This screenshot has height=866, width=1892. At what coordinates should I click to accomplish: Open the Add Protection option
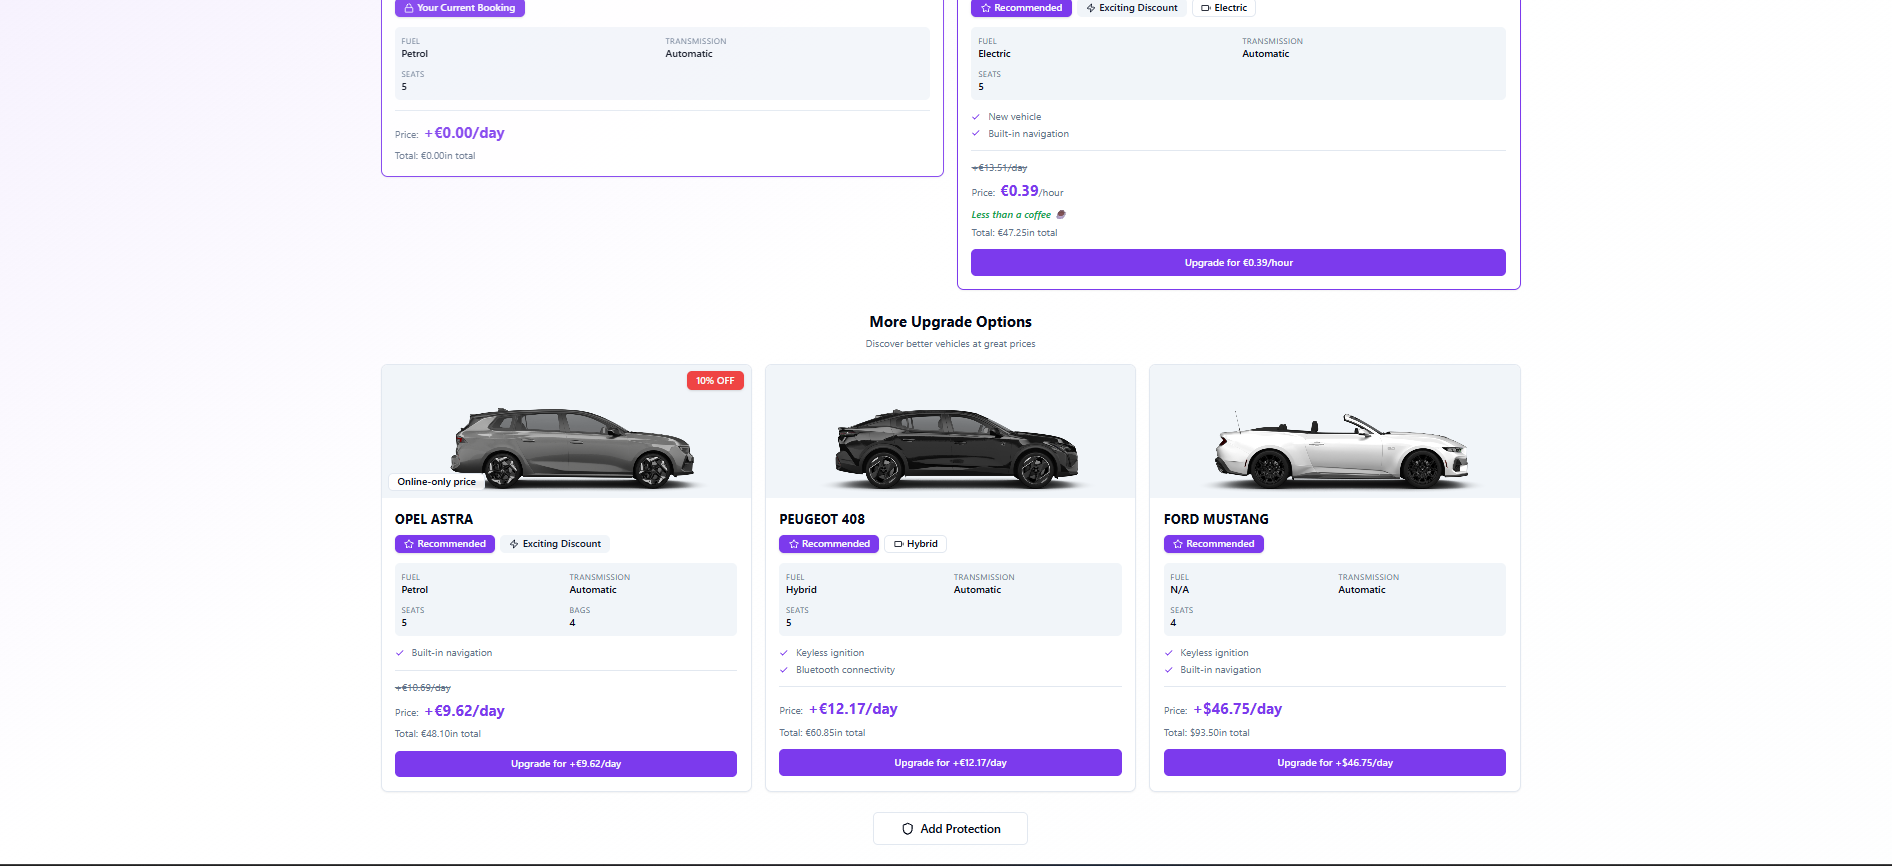(x=950, y=829)
